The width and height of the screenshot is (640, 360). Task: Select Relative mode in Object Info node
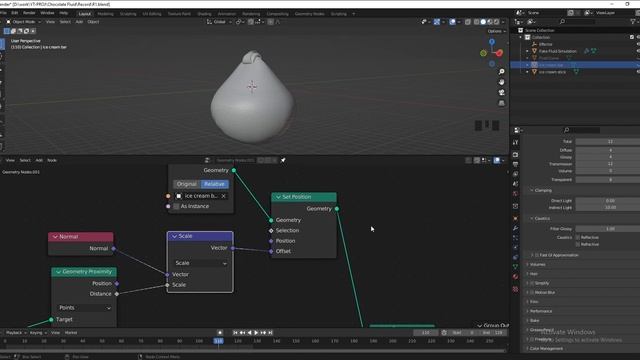(x=214, y=184)
